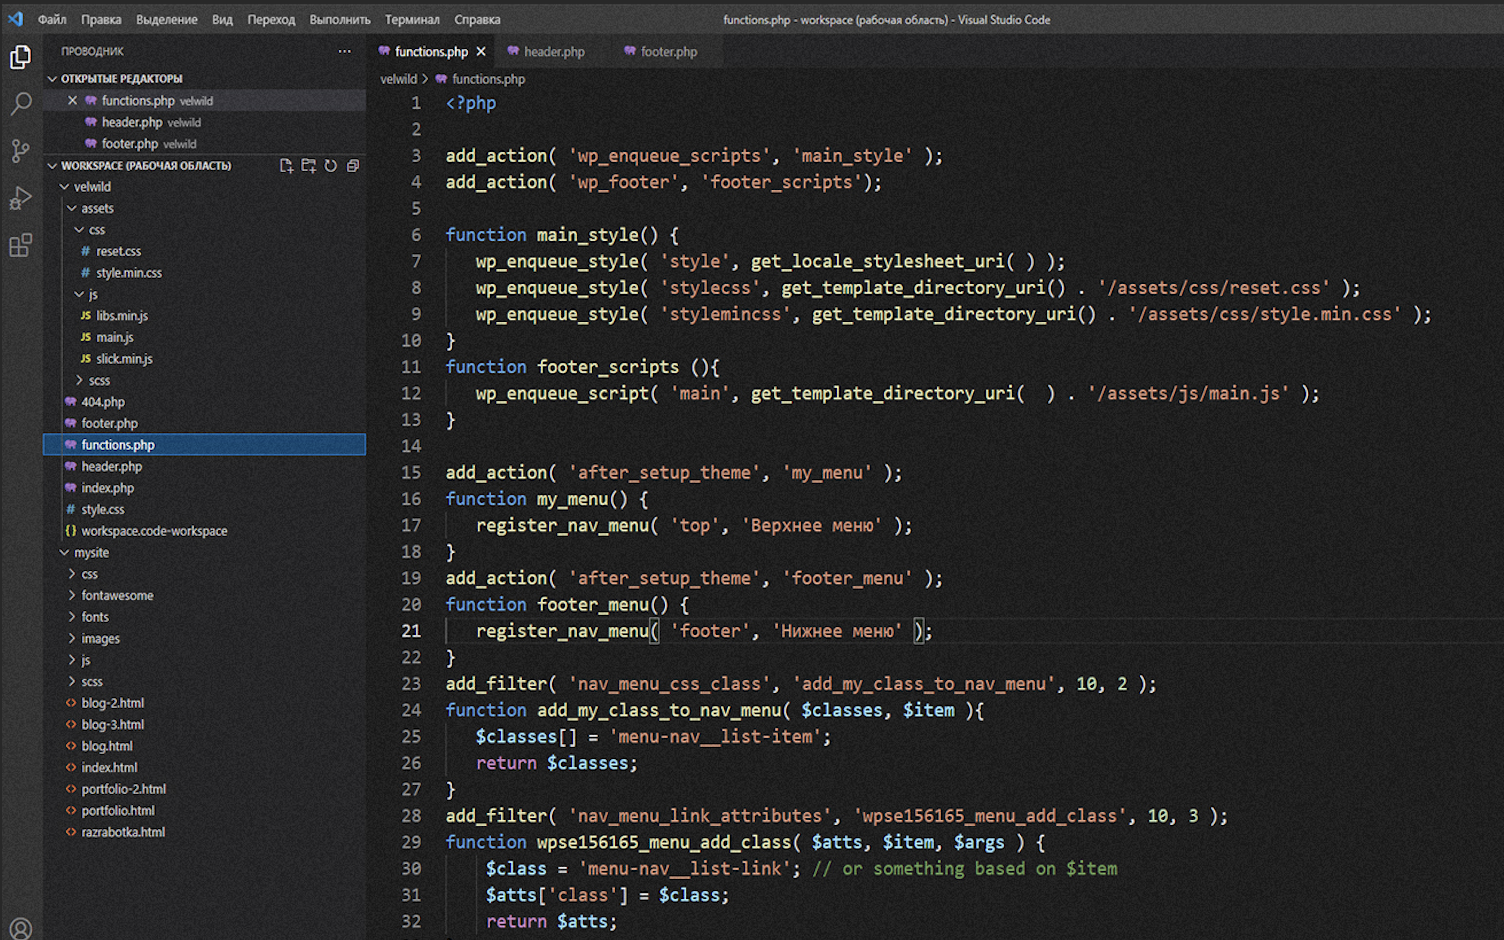Open the Explorer view in activity bar
The image size is (1504, 940).
[20, 58]
